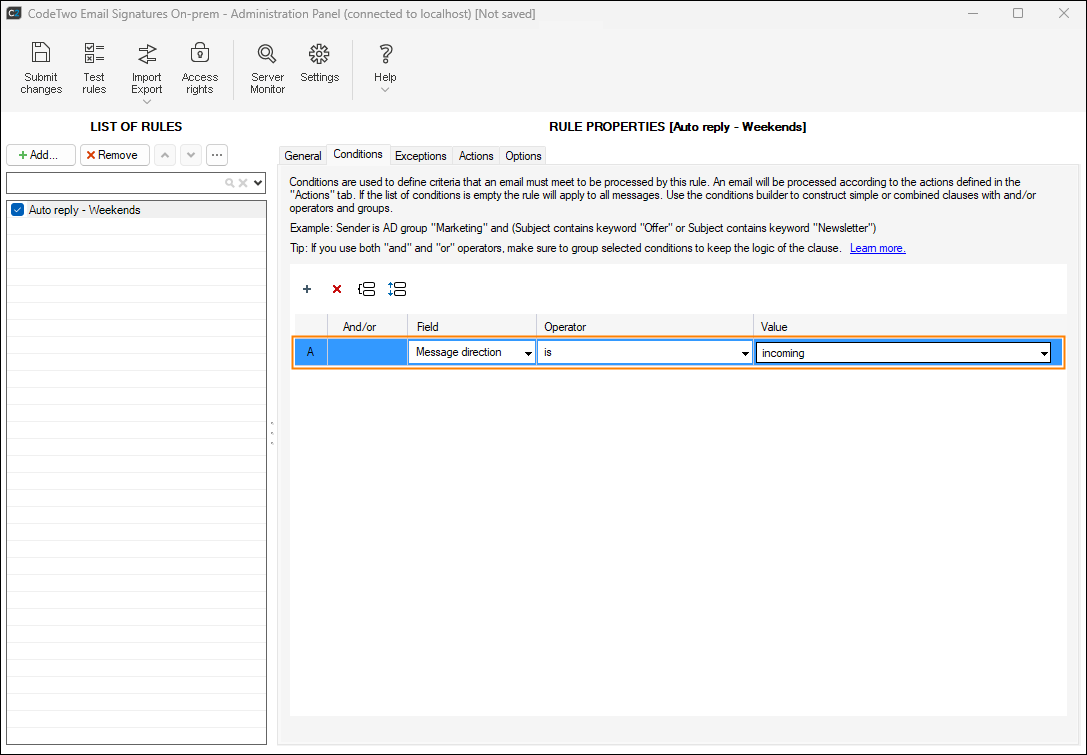The width and height of the screenshot is (1087, 755).
Task: Click the group conditions icon
Action: 367,289
